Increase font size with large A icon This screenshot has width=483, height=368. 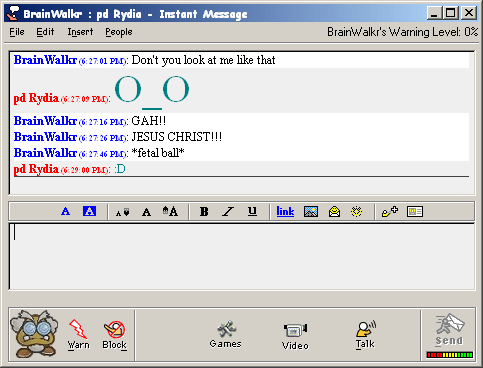[x=170, y=211]
